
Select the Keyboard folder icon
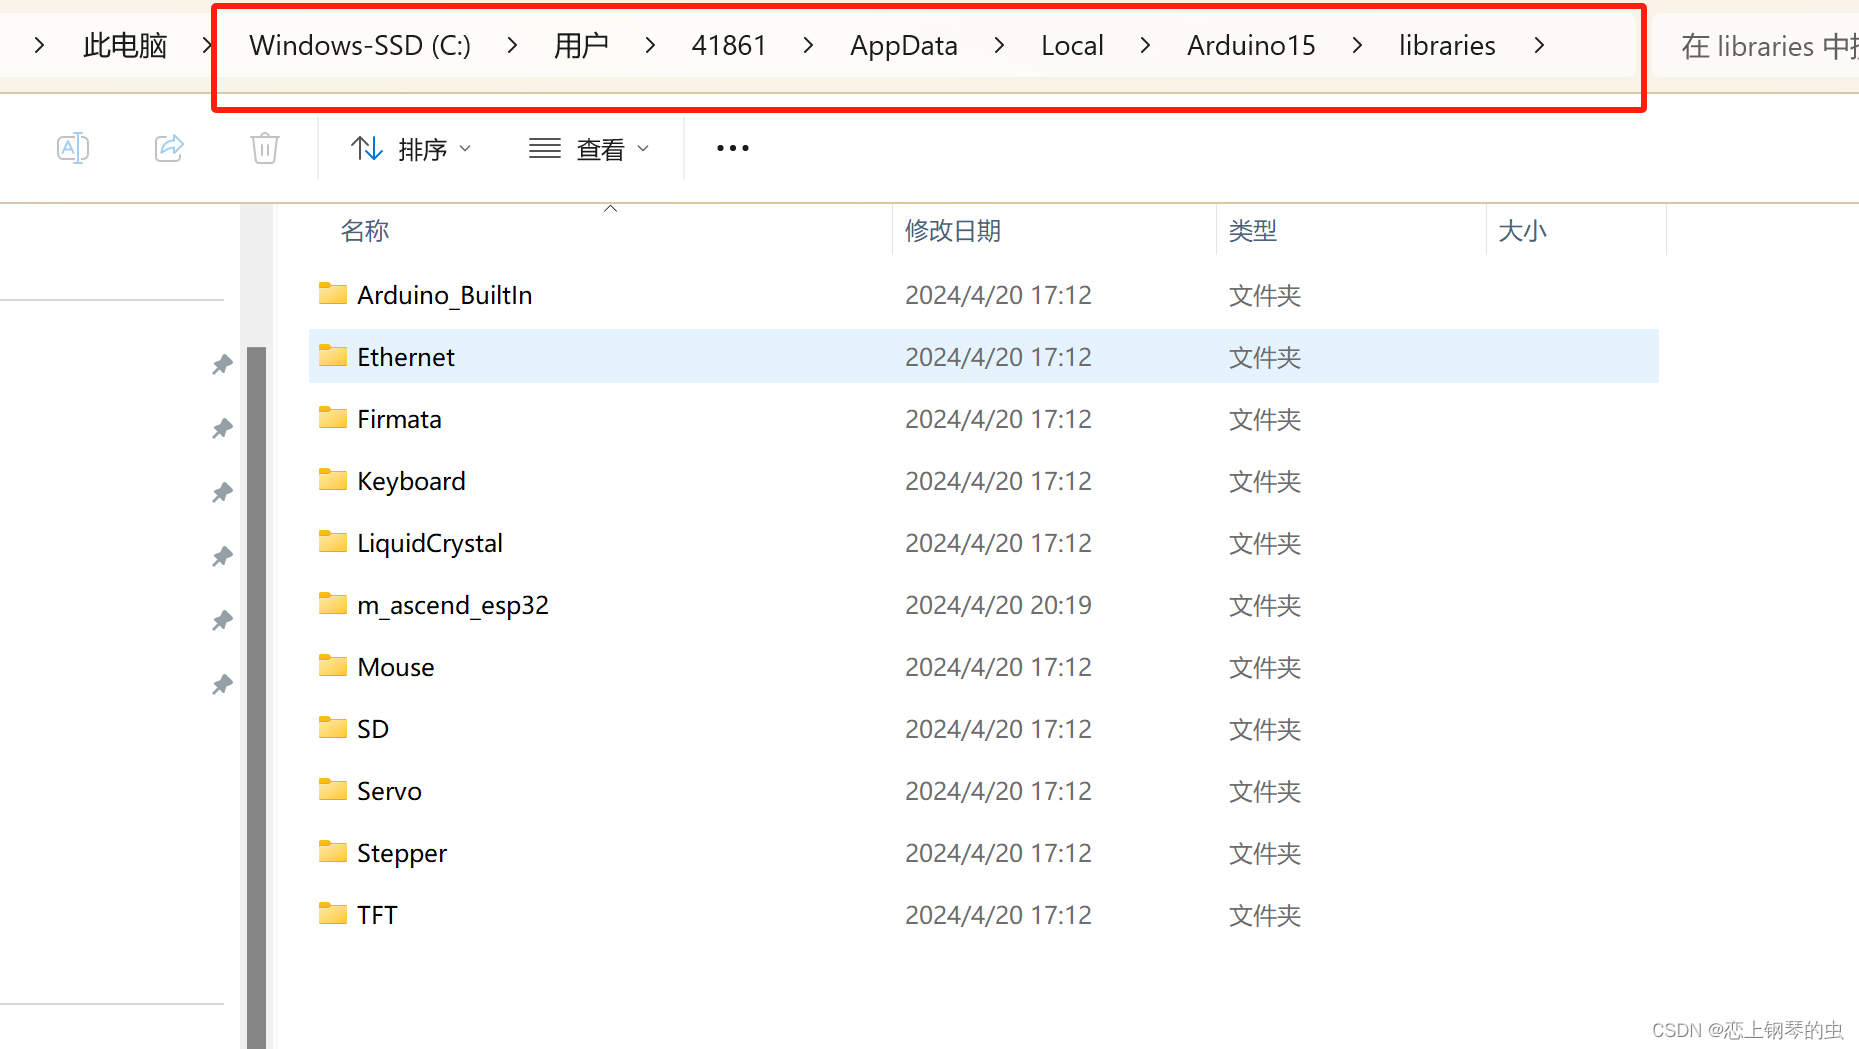(x=333, y=479)
